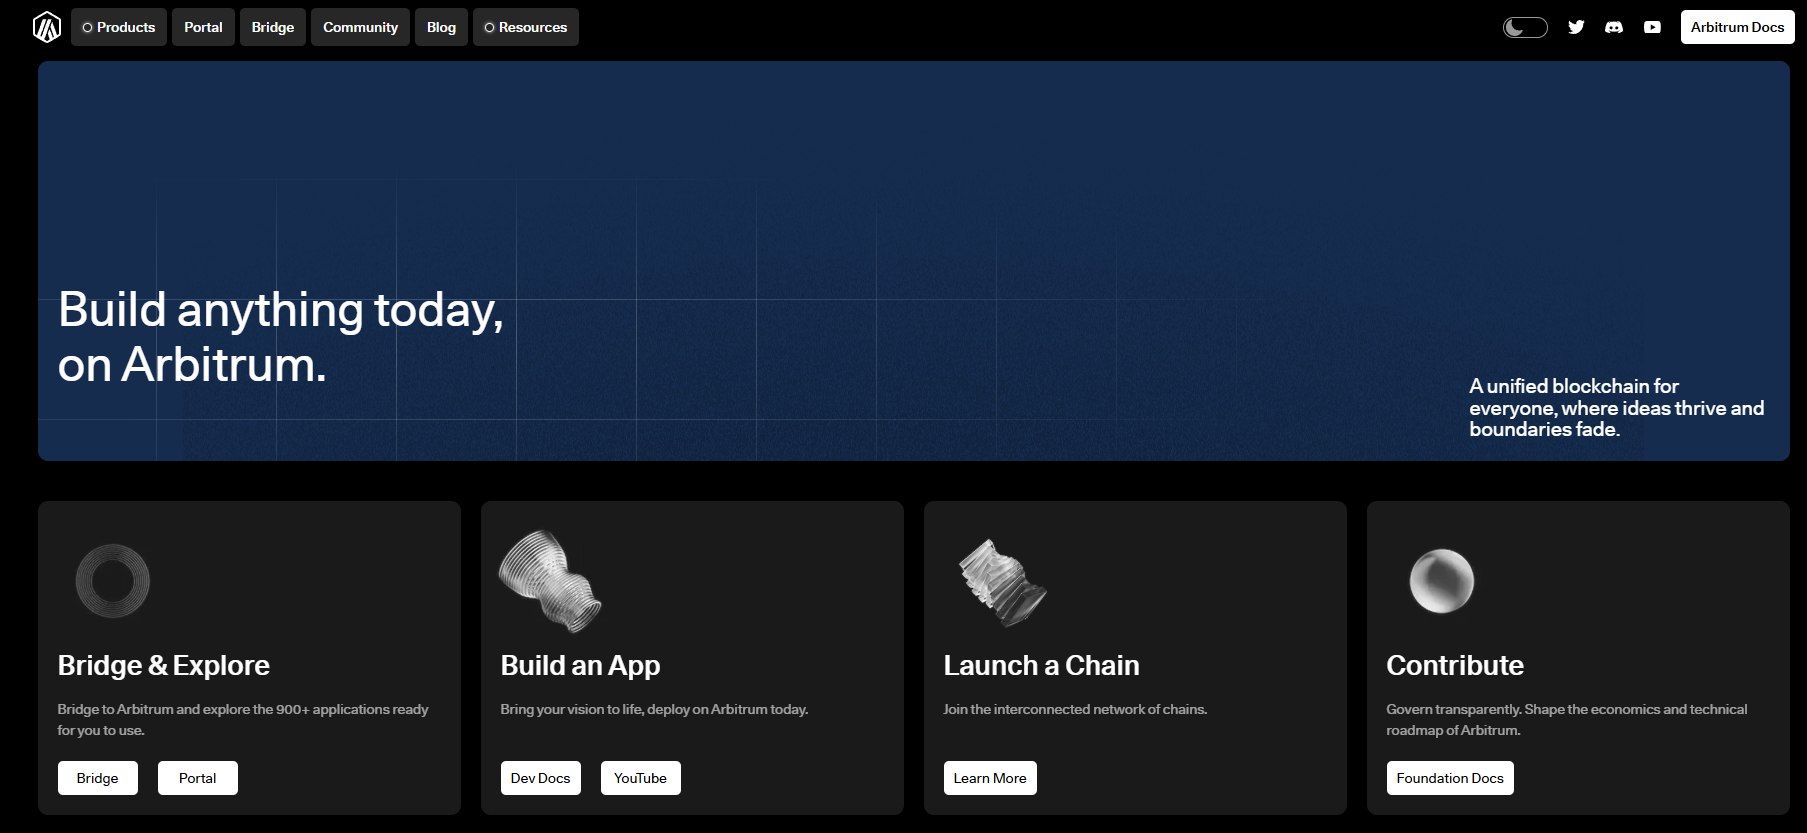The width and height of the screenshot is (1807, 833).
Task: Toggle the dark/light mode switch
Action: tap(1525, 27)
